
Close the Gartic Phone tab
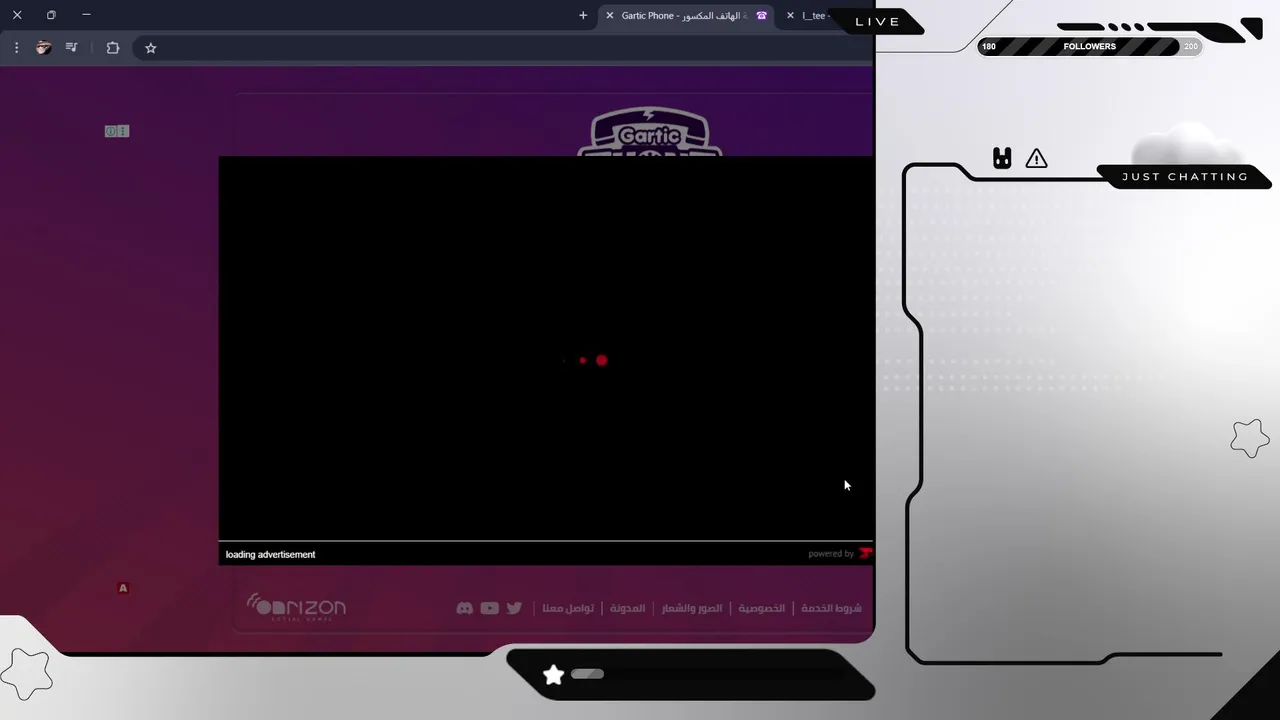click(609, 15)
